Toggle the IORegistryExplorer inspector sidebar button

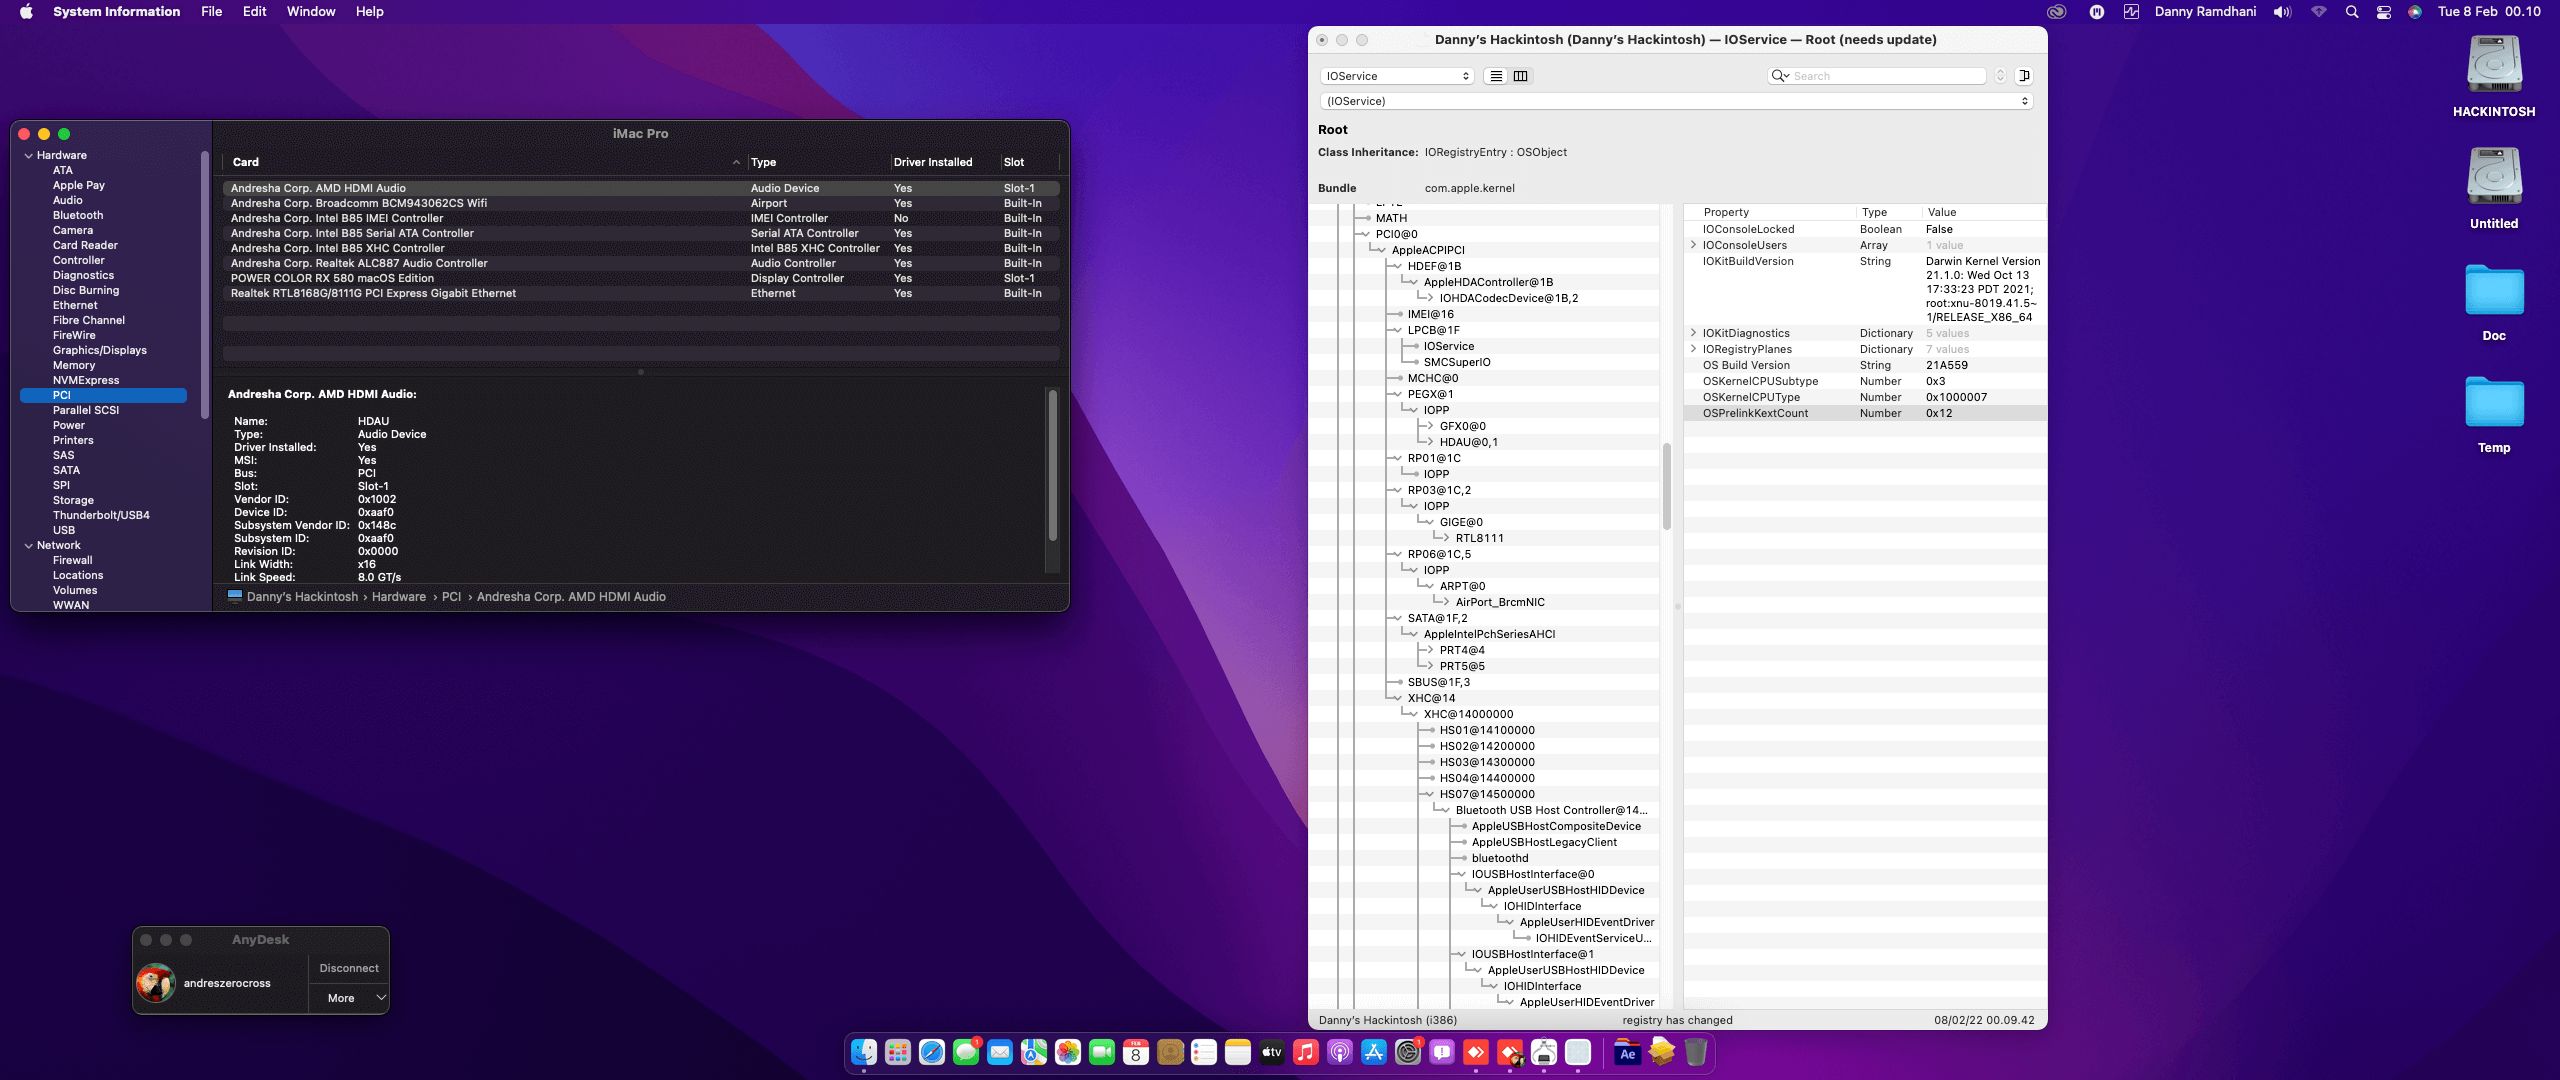point(2024,76)
